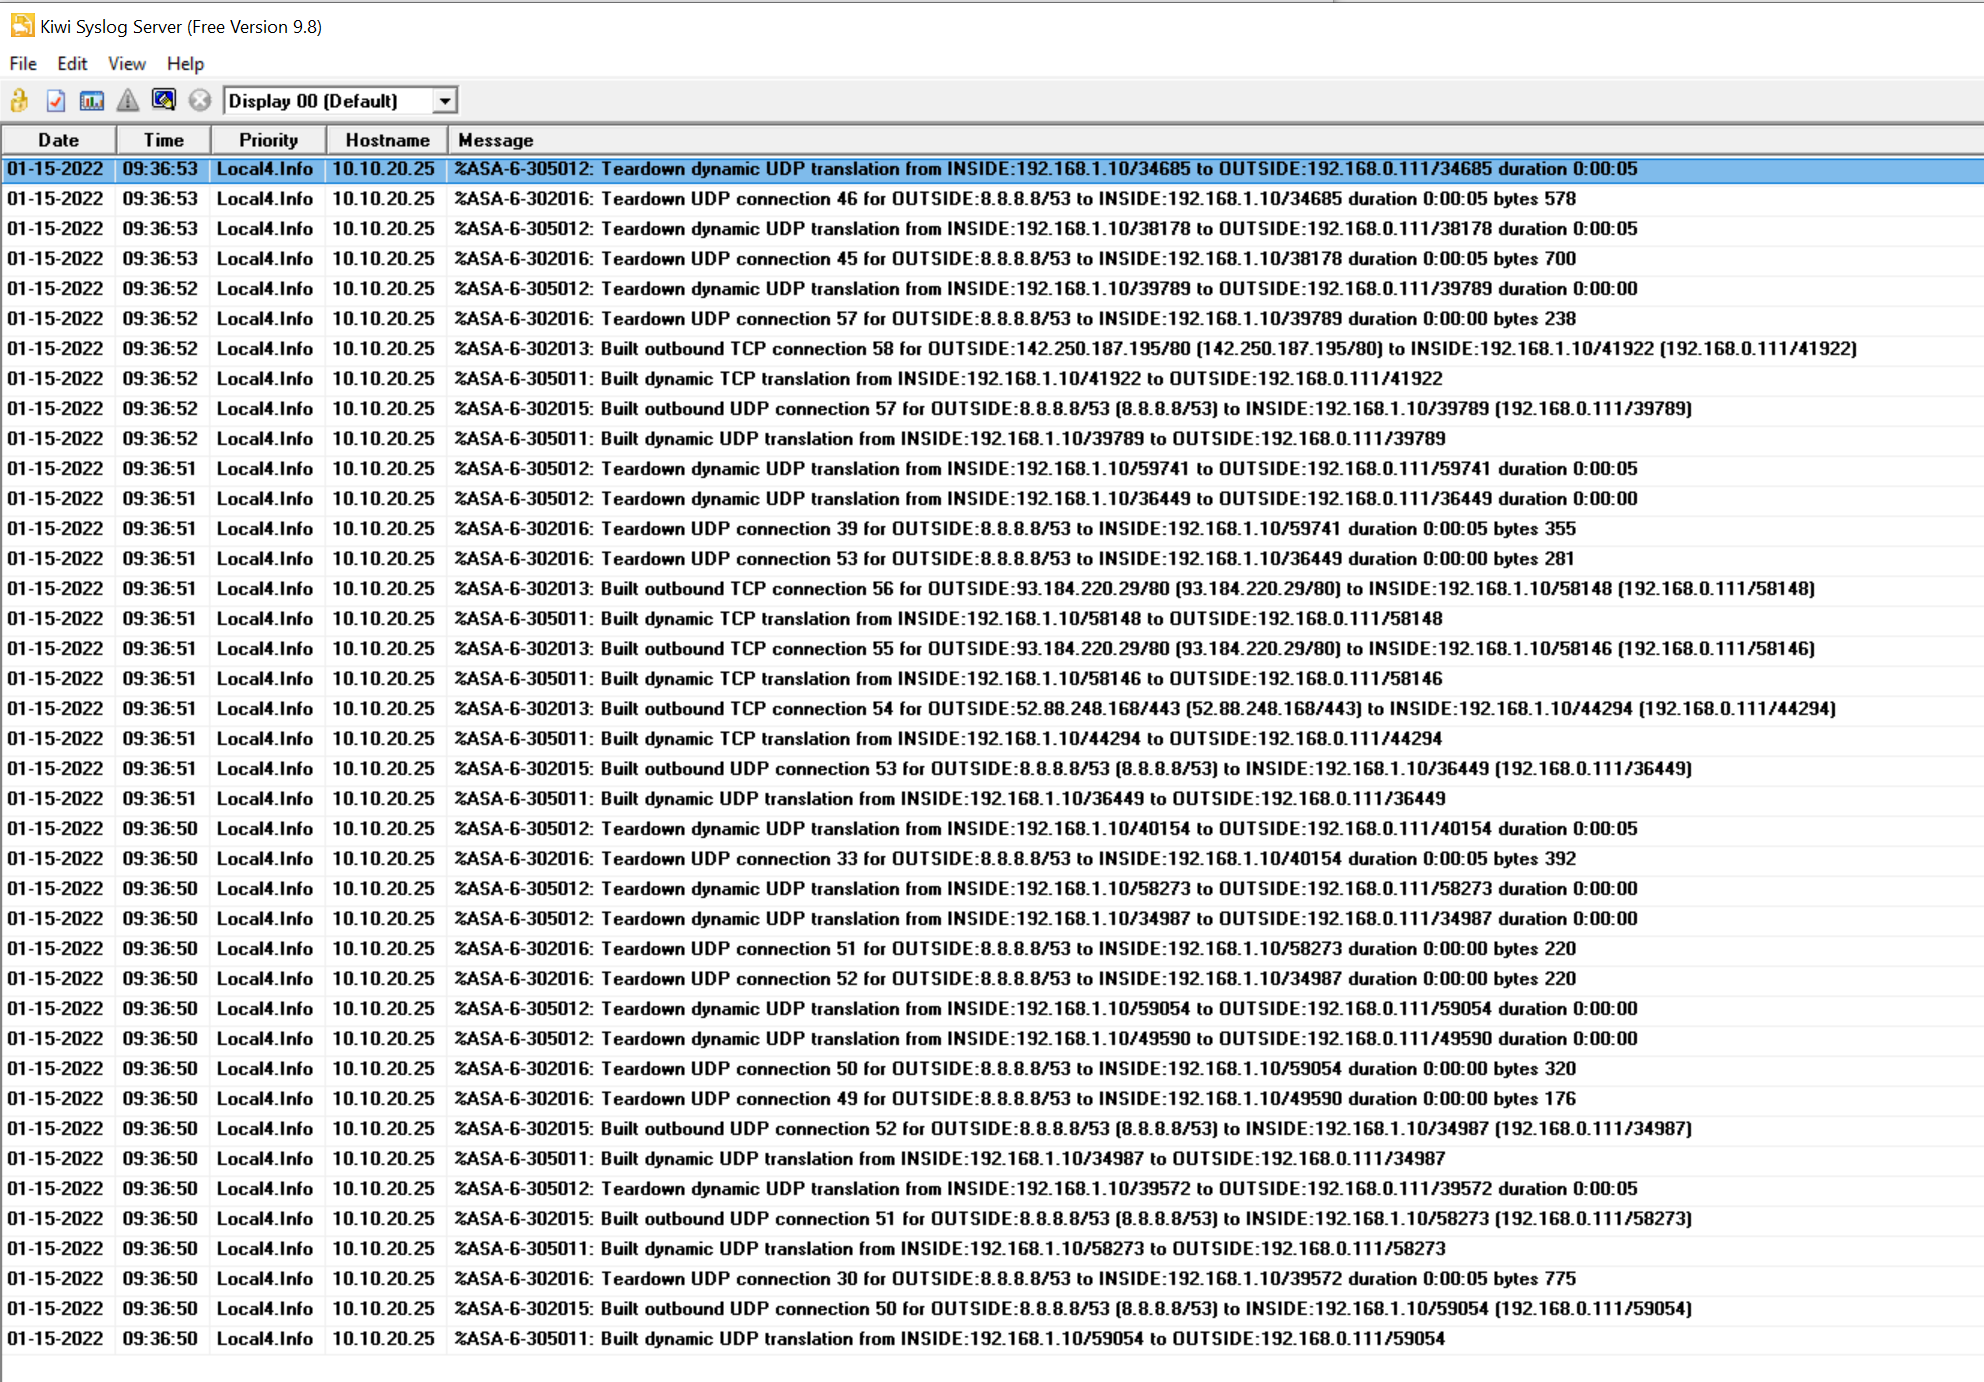The image size is (1984, 1382).
Task: Click the Kiwi Syslog title bar icon
Action: click(22, 26)
